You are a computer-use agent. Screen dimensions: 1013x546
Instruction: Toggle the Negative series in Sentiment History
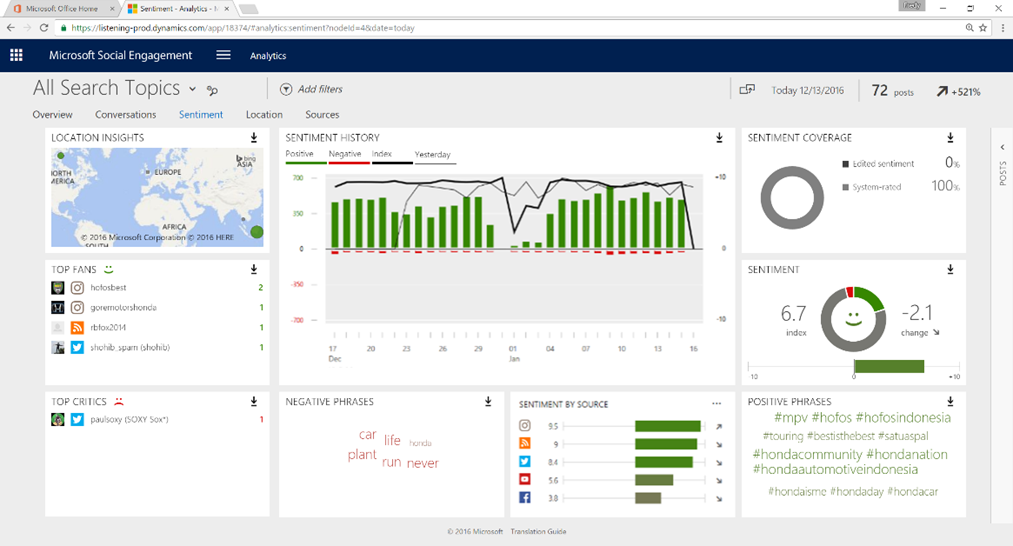point(344,155)
